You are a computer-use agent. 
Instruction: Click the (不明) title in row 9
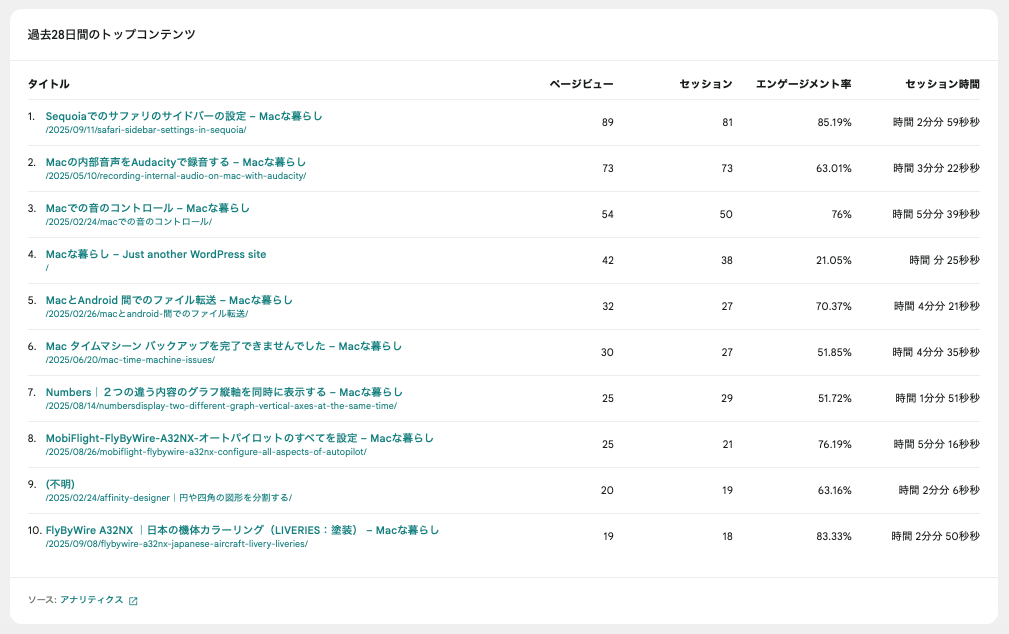[x=60, y=484]
